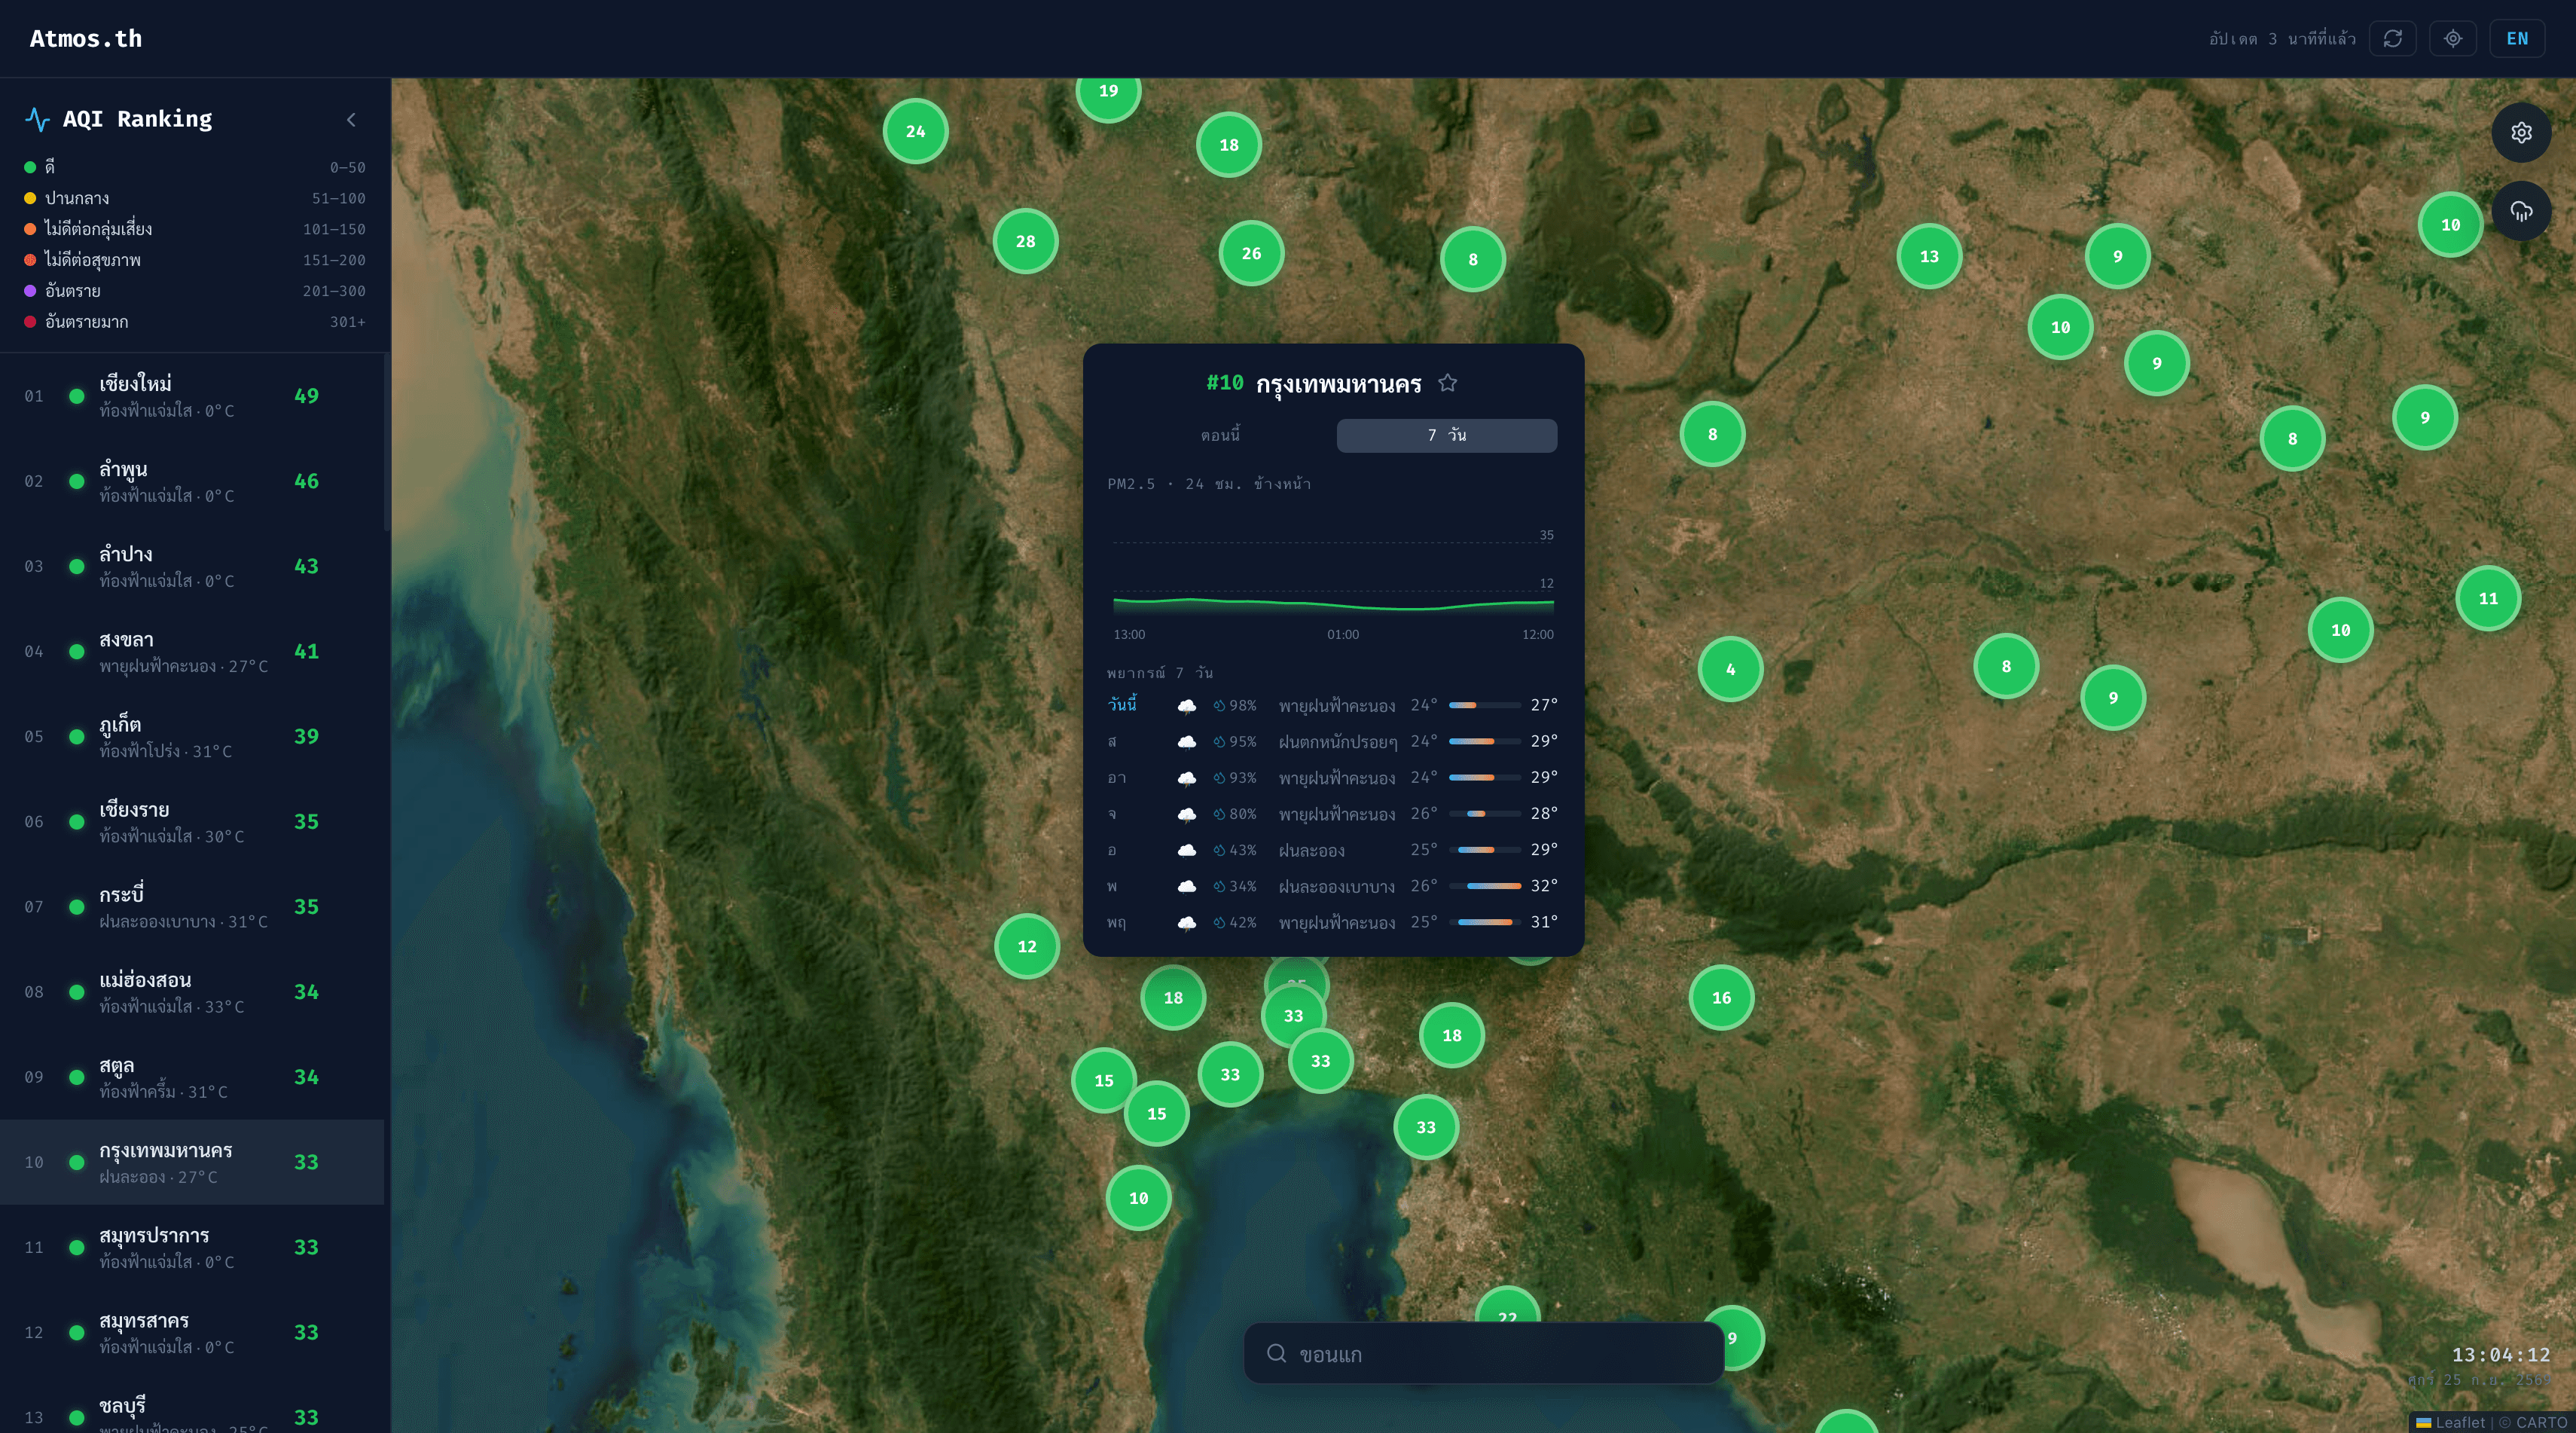The height and width of the screenshot is (1433, 2576).
Task: Open map settings gear icon
Action: tap(2521, 132)
